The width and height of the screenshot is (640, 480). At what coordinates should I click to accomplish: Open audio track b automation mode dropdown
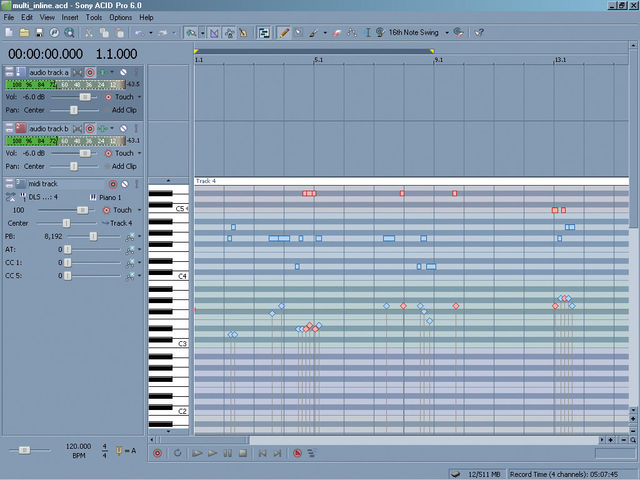(x=139, y=153)
